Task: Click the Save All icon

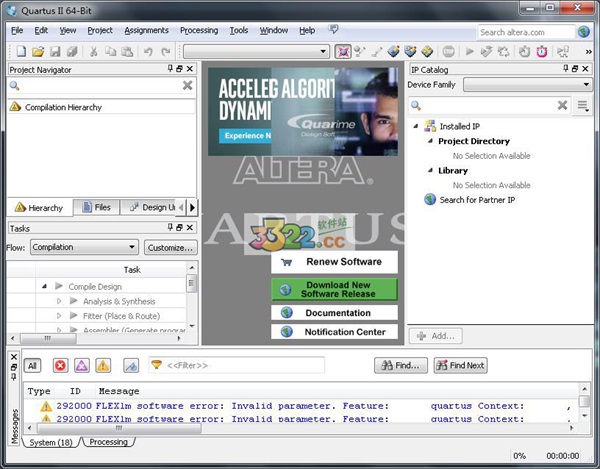Action: point(72,51)
